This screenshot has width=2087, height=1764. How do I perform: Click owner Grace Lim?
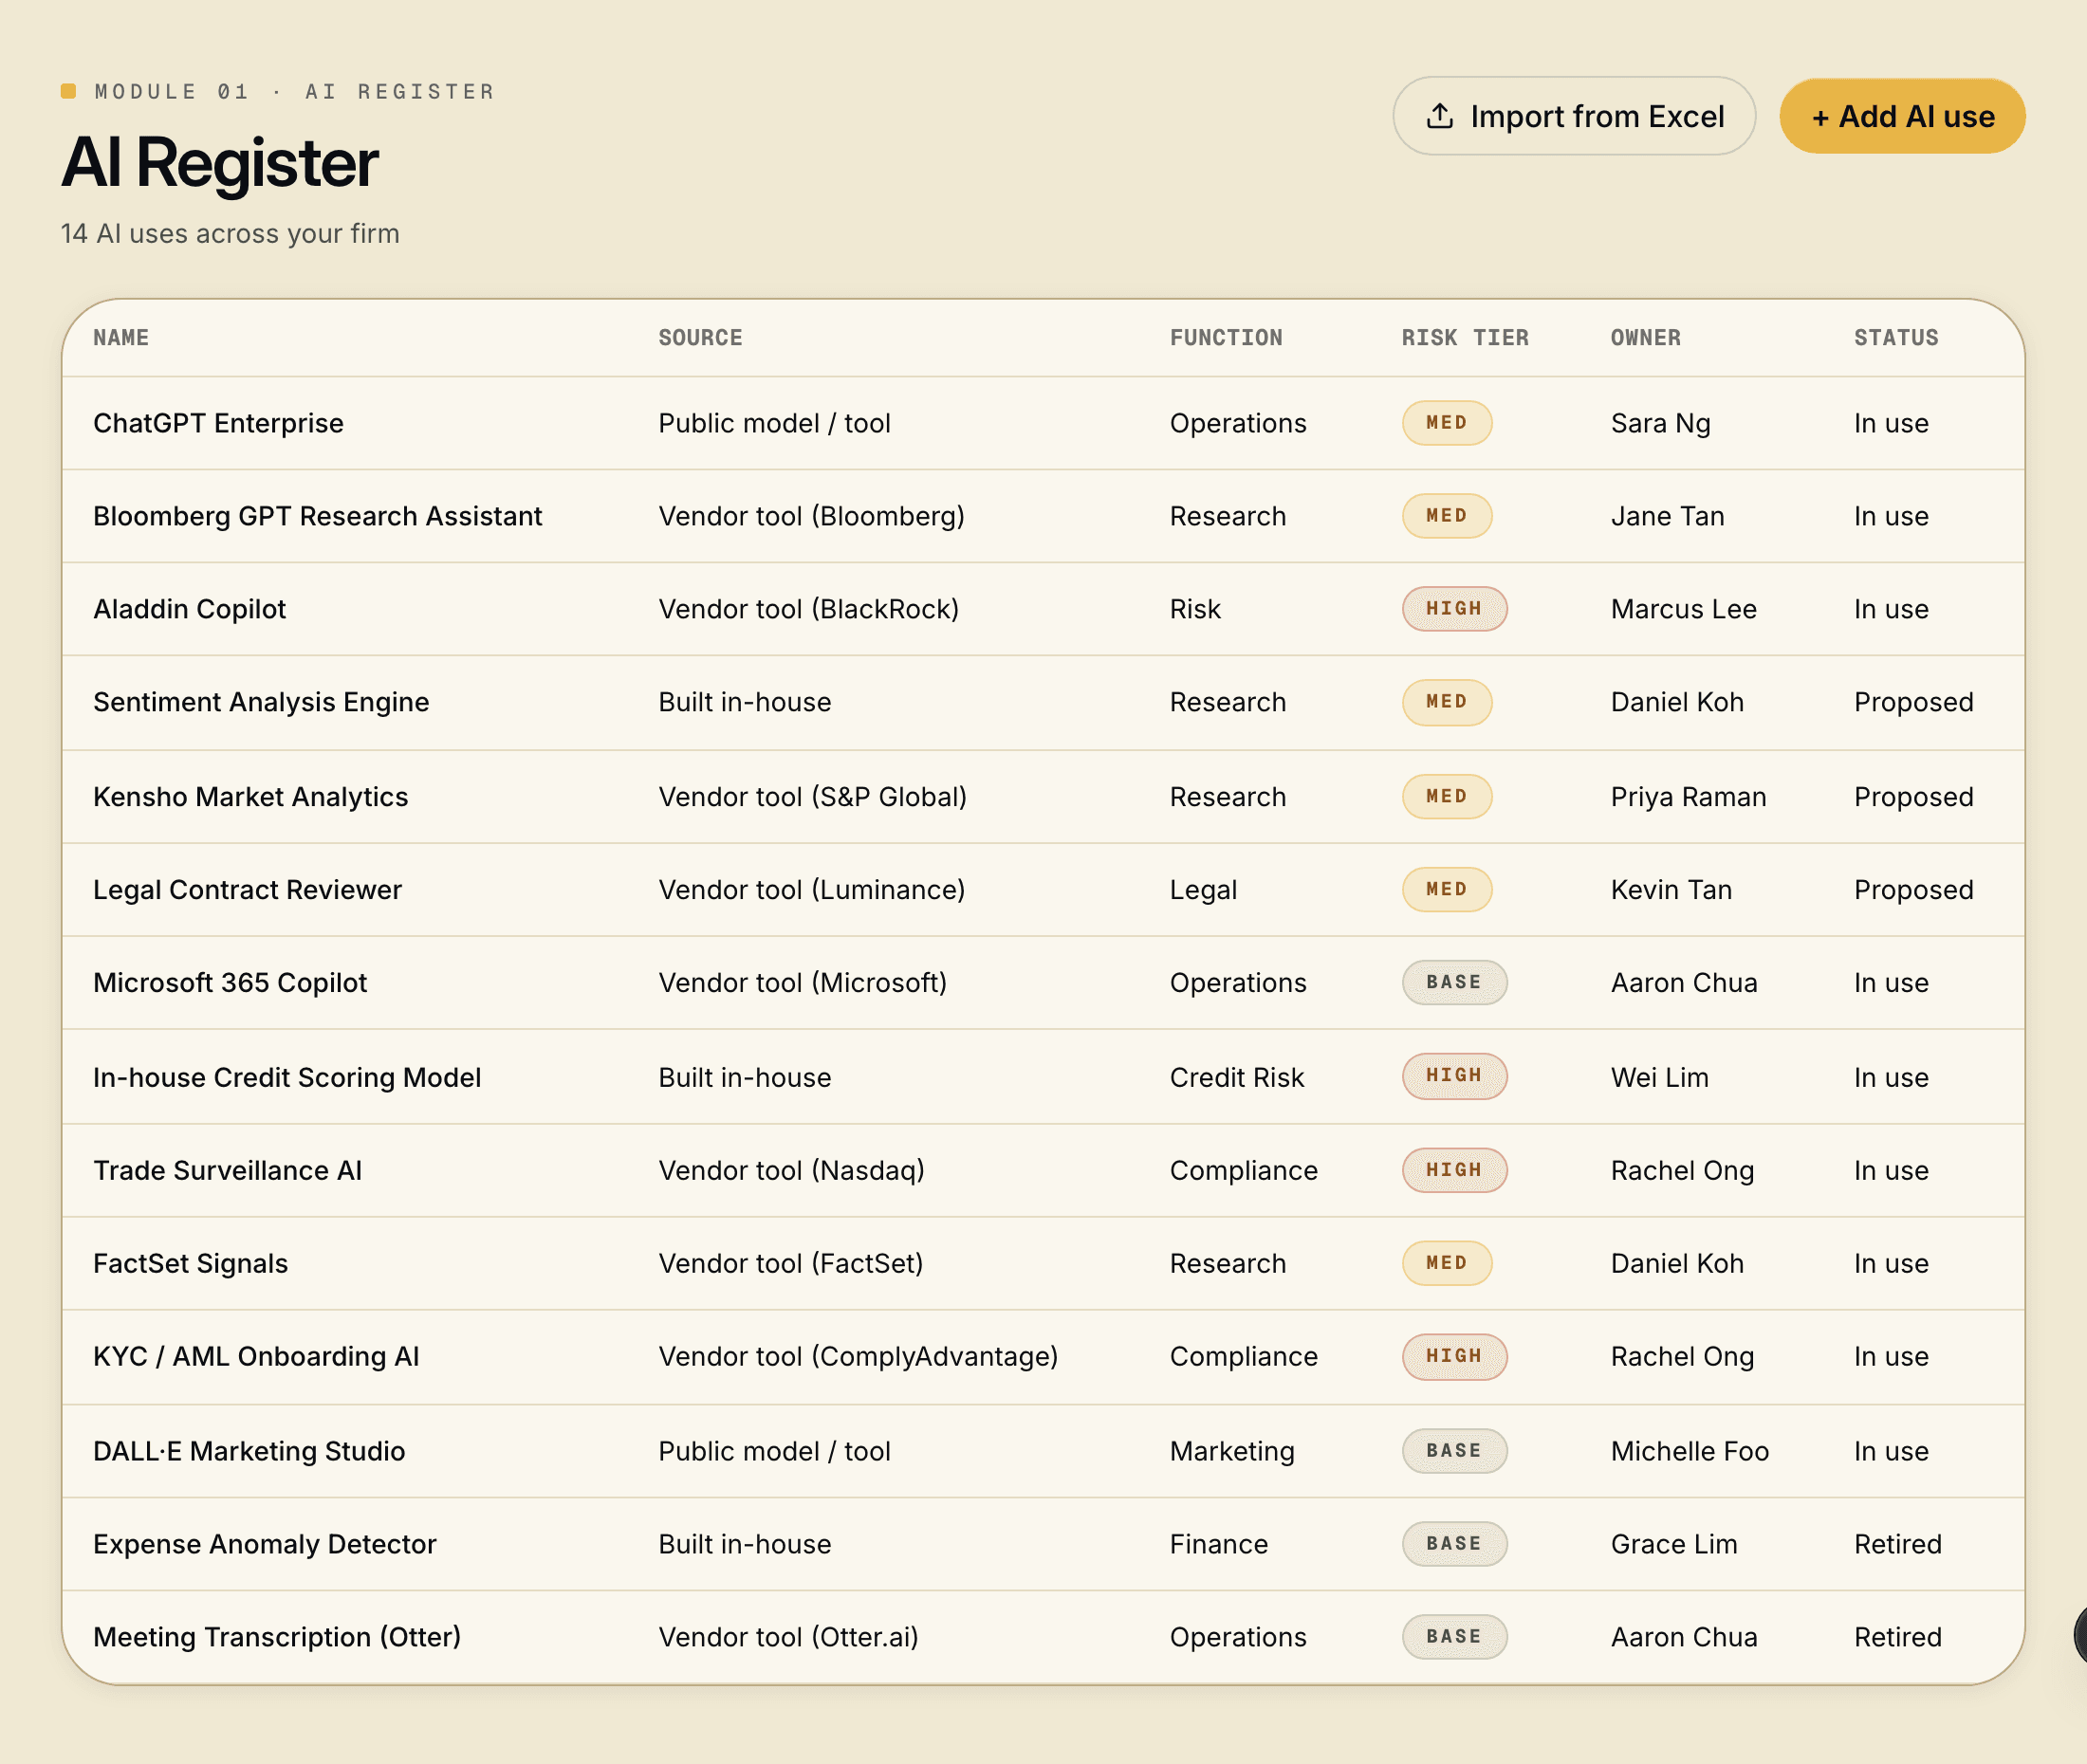click(x=1673, y=1544)
